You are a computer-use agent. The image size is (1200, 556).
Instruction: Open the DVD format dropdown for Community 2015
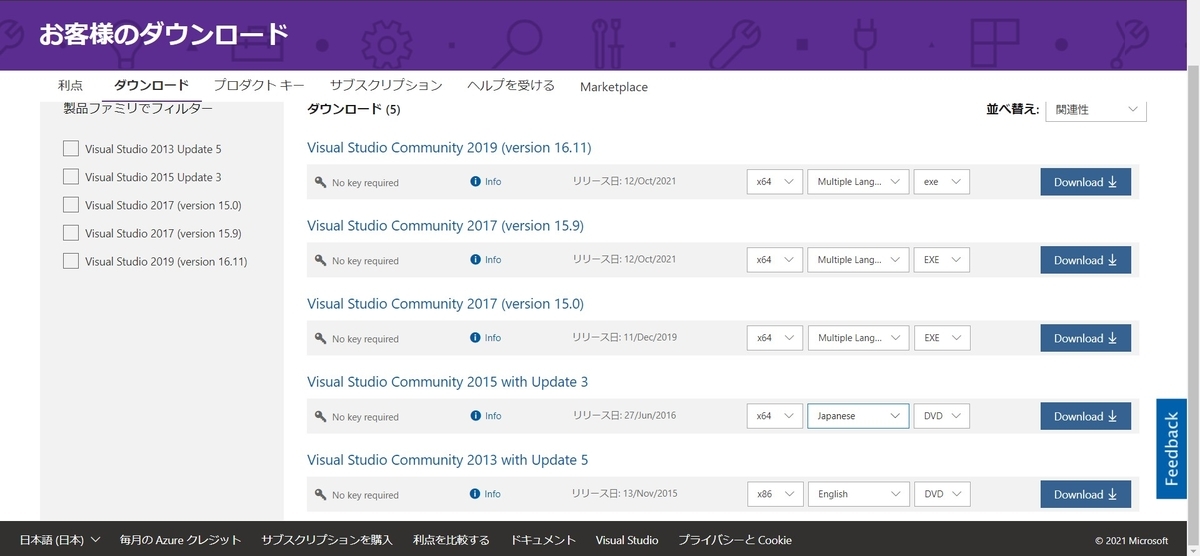pos(942,416)
